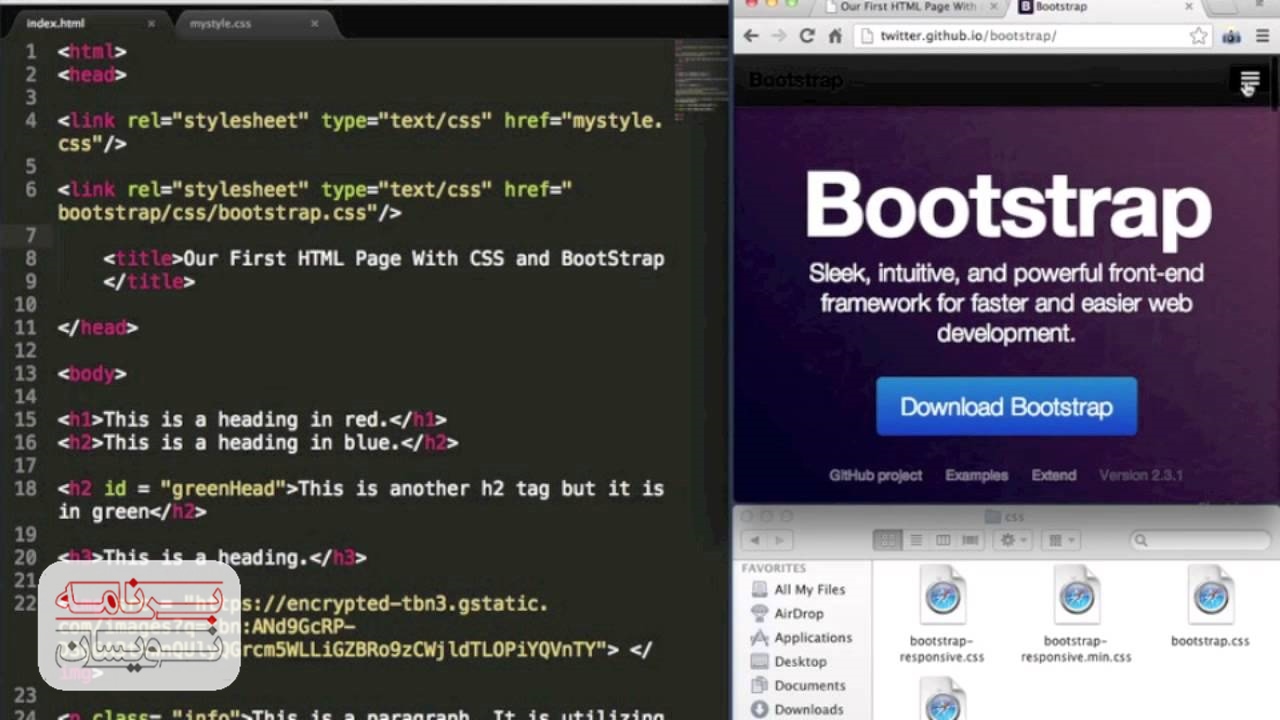1280x720 pixels.
Task: Switch Finder to column view
Action: pos(942,540)
